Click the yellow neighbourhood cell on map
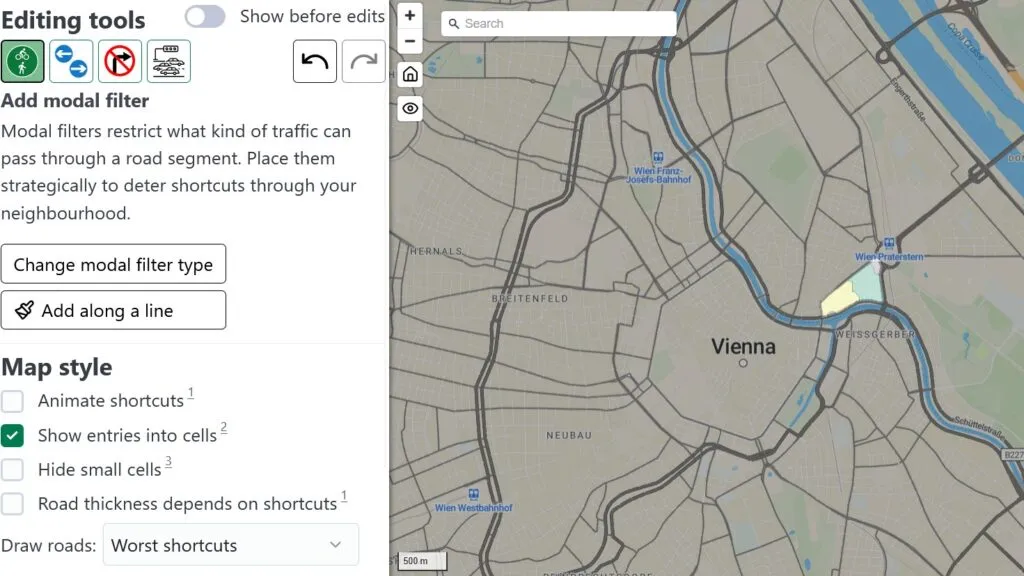This screenshot has width=1024, height=576. (839, 299)
